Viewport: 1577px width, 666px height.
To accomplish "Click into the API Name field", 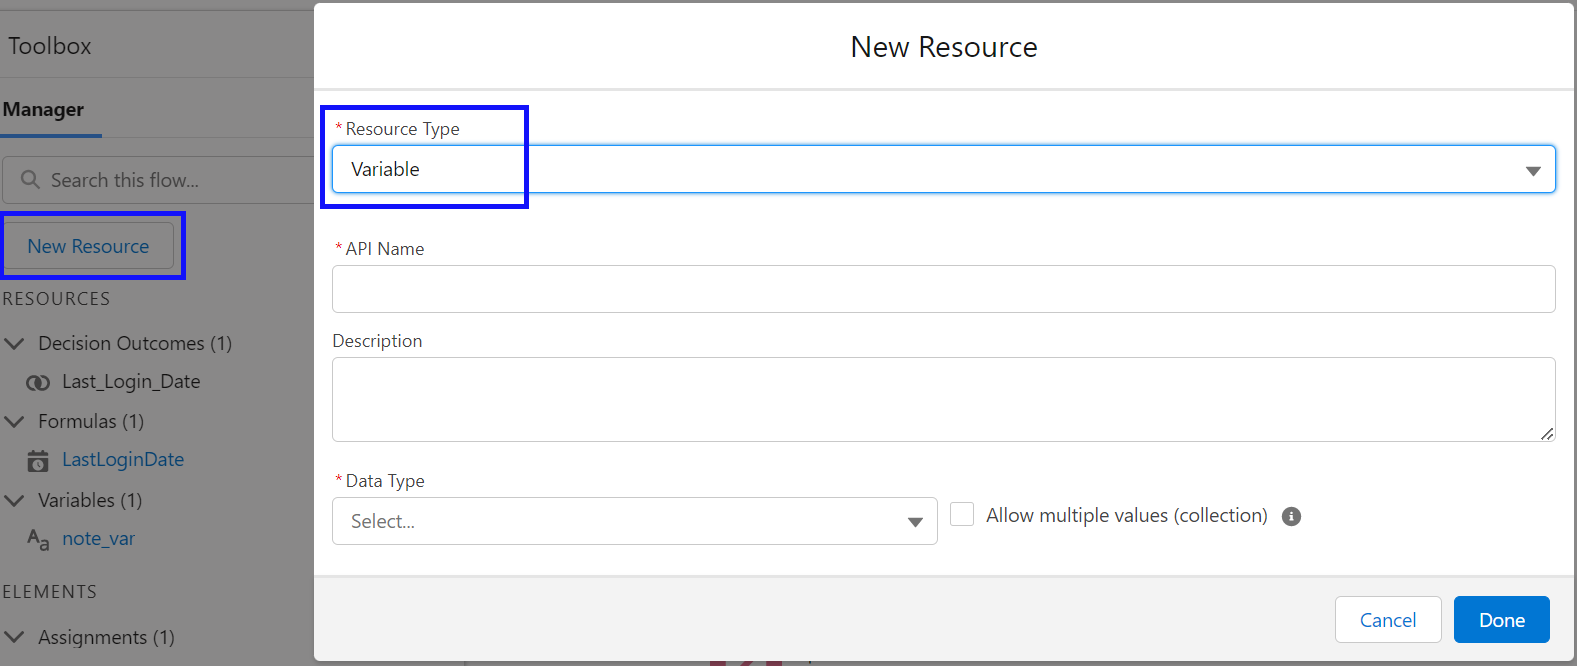I will (x=943, y=289).
